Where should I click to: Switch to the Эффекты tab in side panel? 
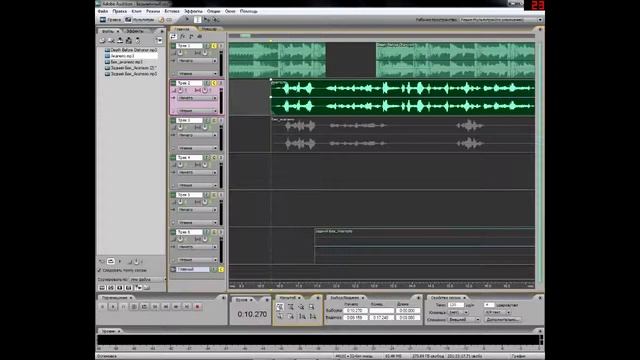point(135,31)
